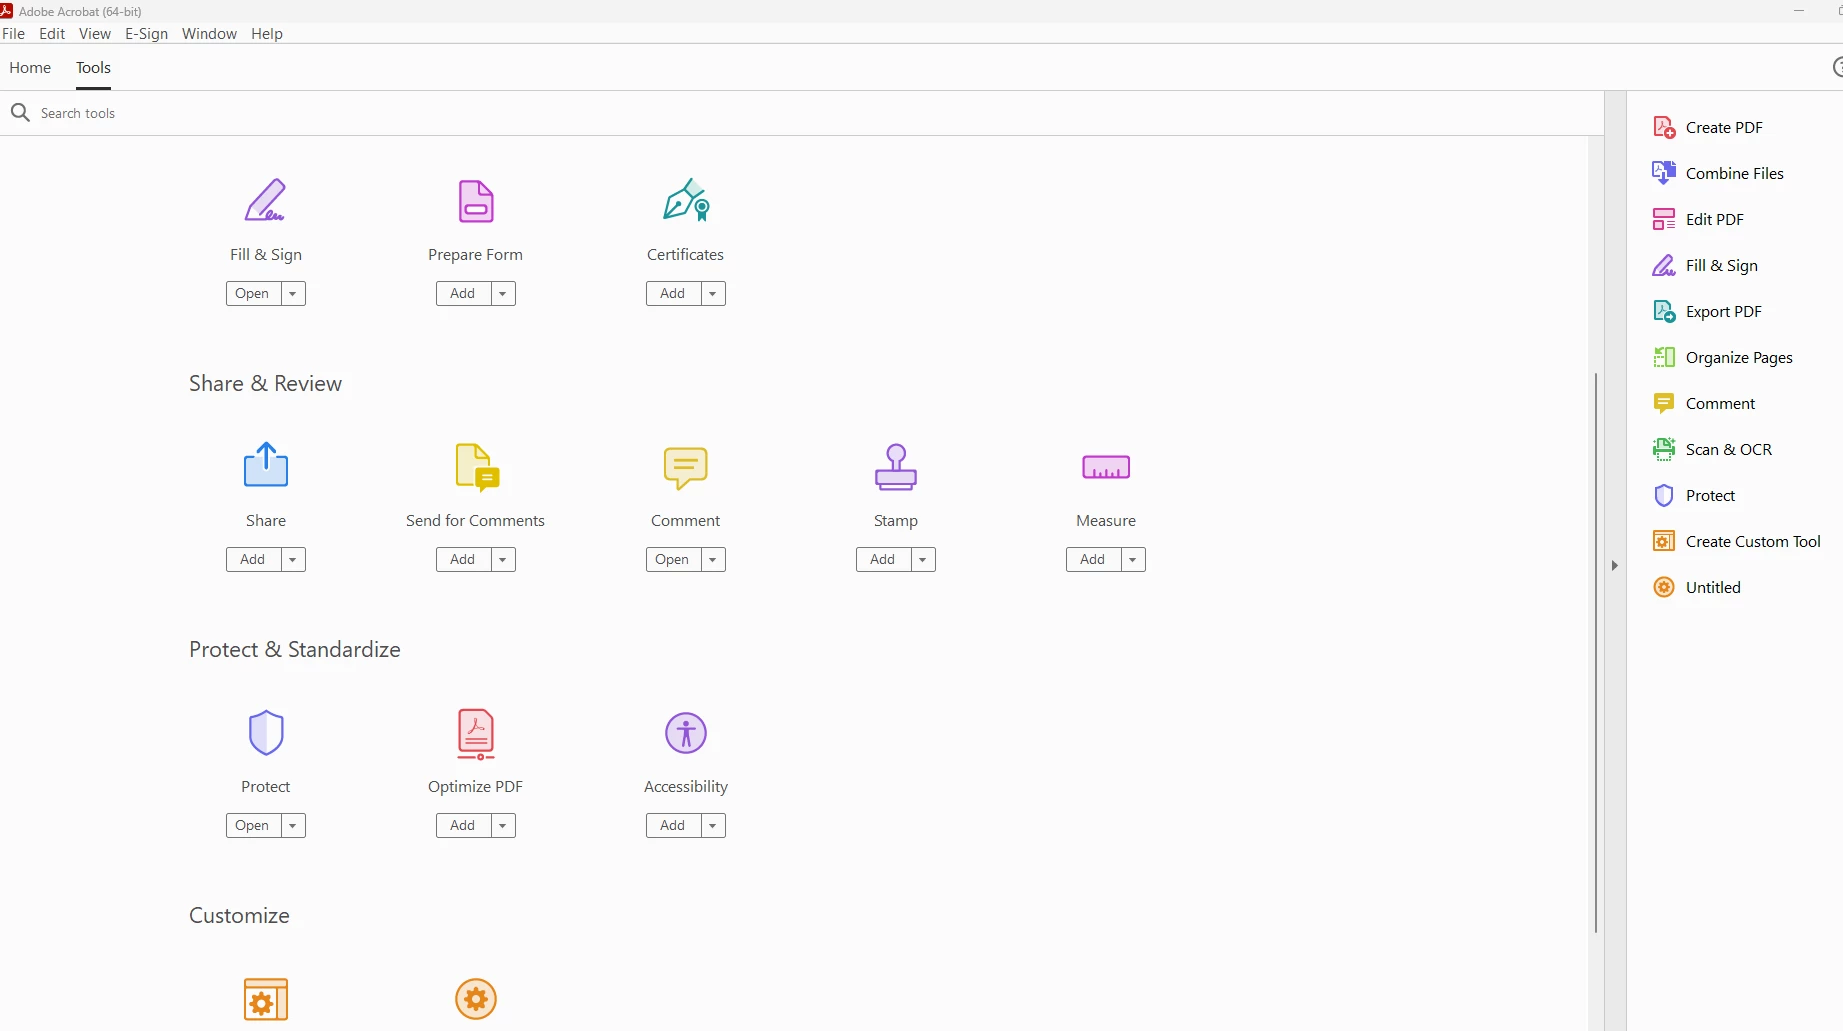This screenshot has width=1843, height=1031.
Task: Expand dropdown arrow next to Comment Open
Action: click(x=712, y=560)
